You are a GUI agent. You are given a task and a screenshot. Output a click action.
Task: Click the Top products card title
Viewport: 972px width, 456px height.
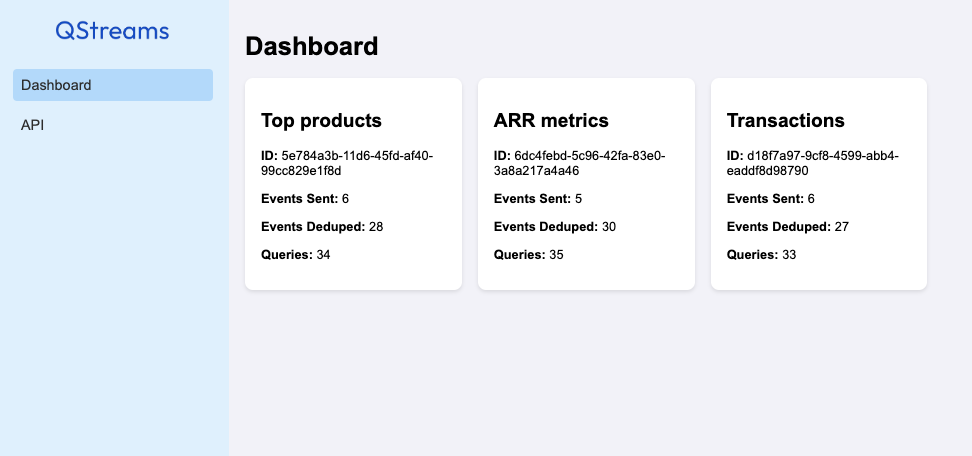tap(321, 120)
